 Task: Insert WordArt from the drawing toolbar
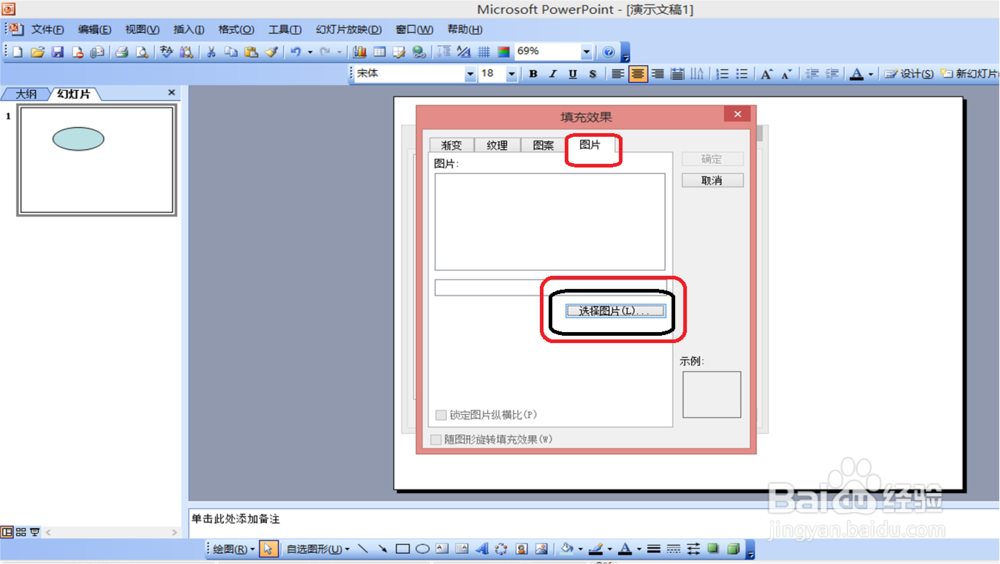pyautogui.click(x=482, y=549)
